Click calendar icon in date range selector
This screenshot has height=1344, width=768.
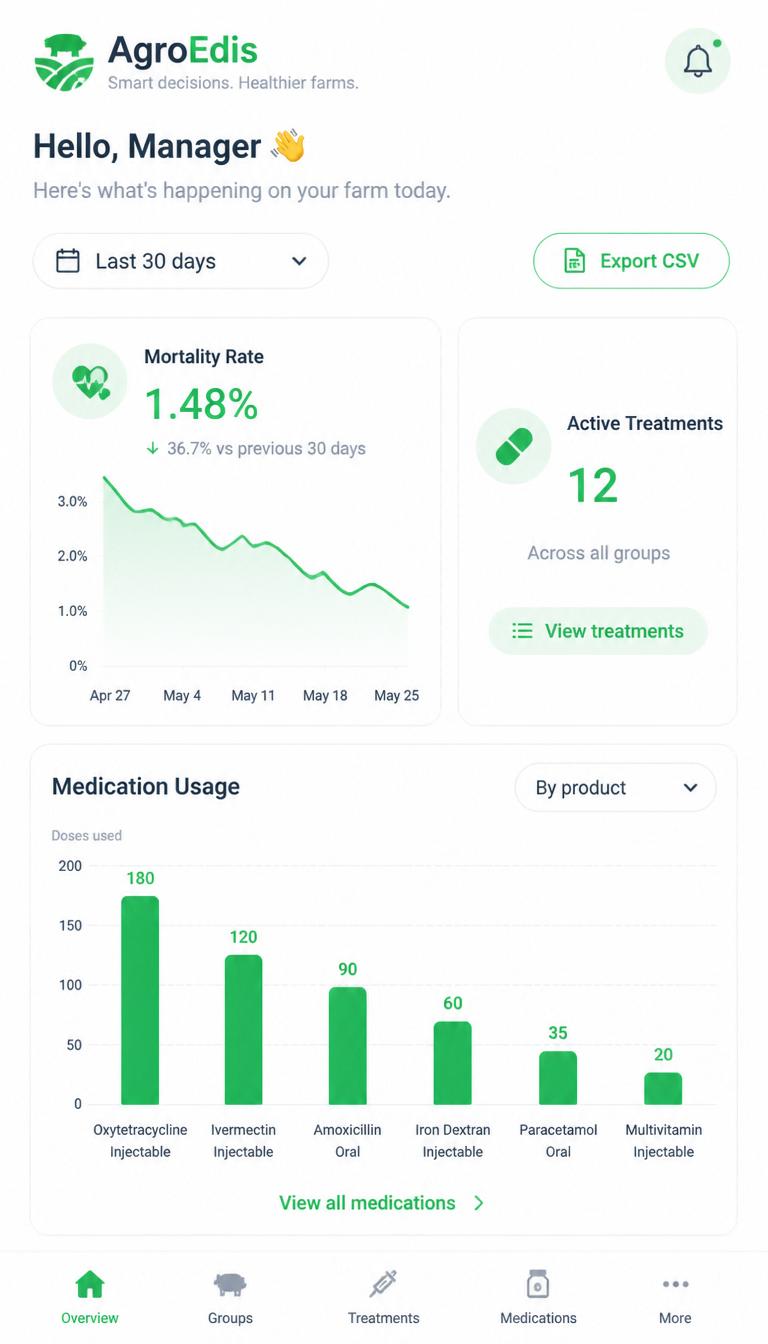[68, 261]
